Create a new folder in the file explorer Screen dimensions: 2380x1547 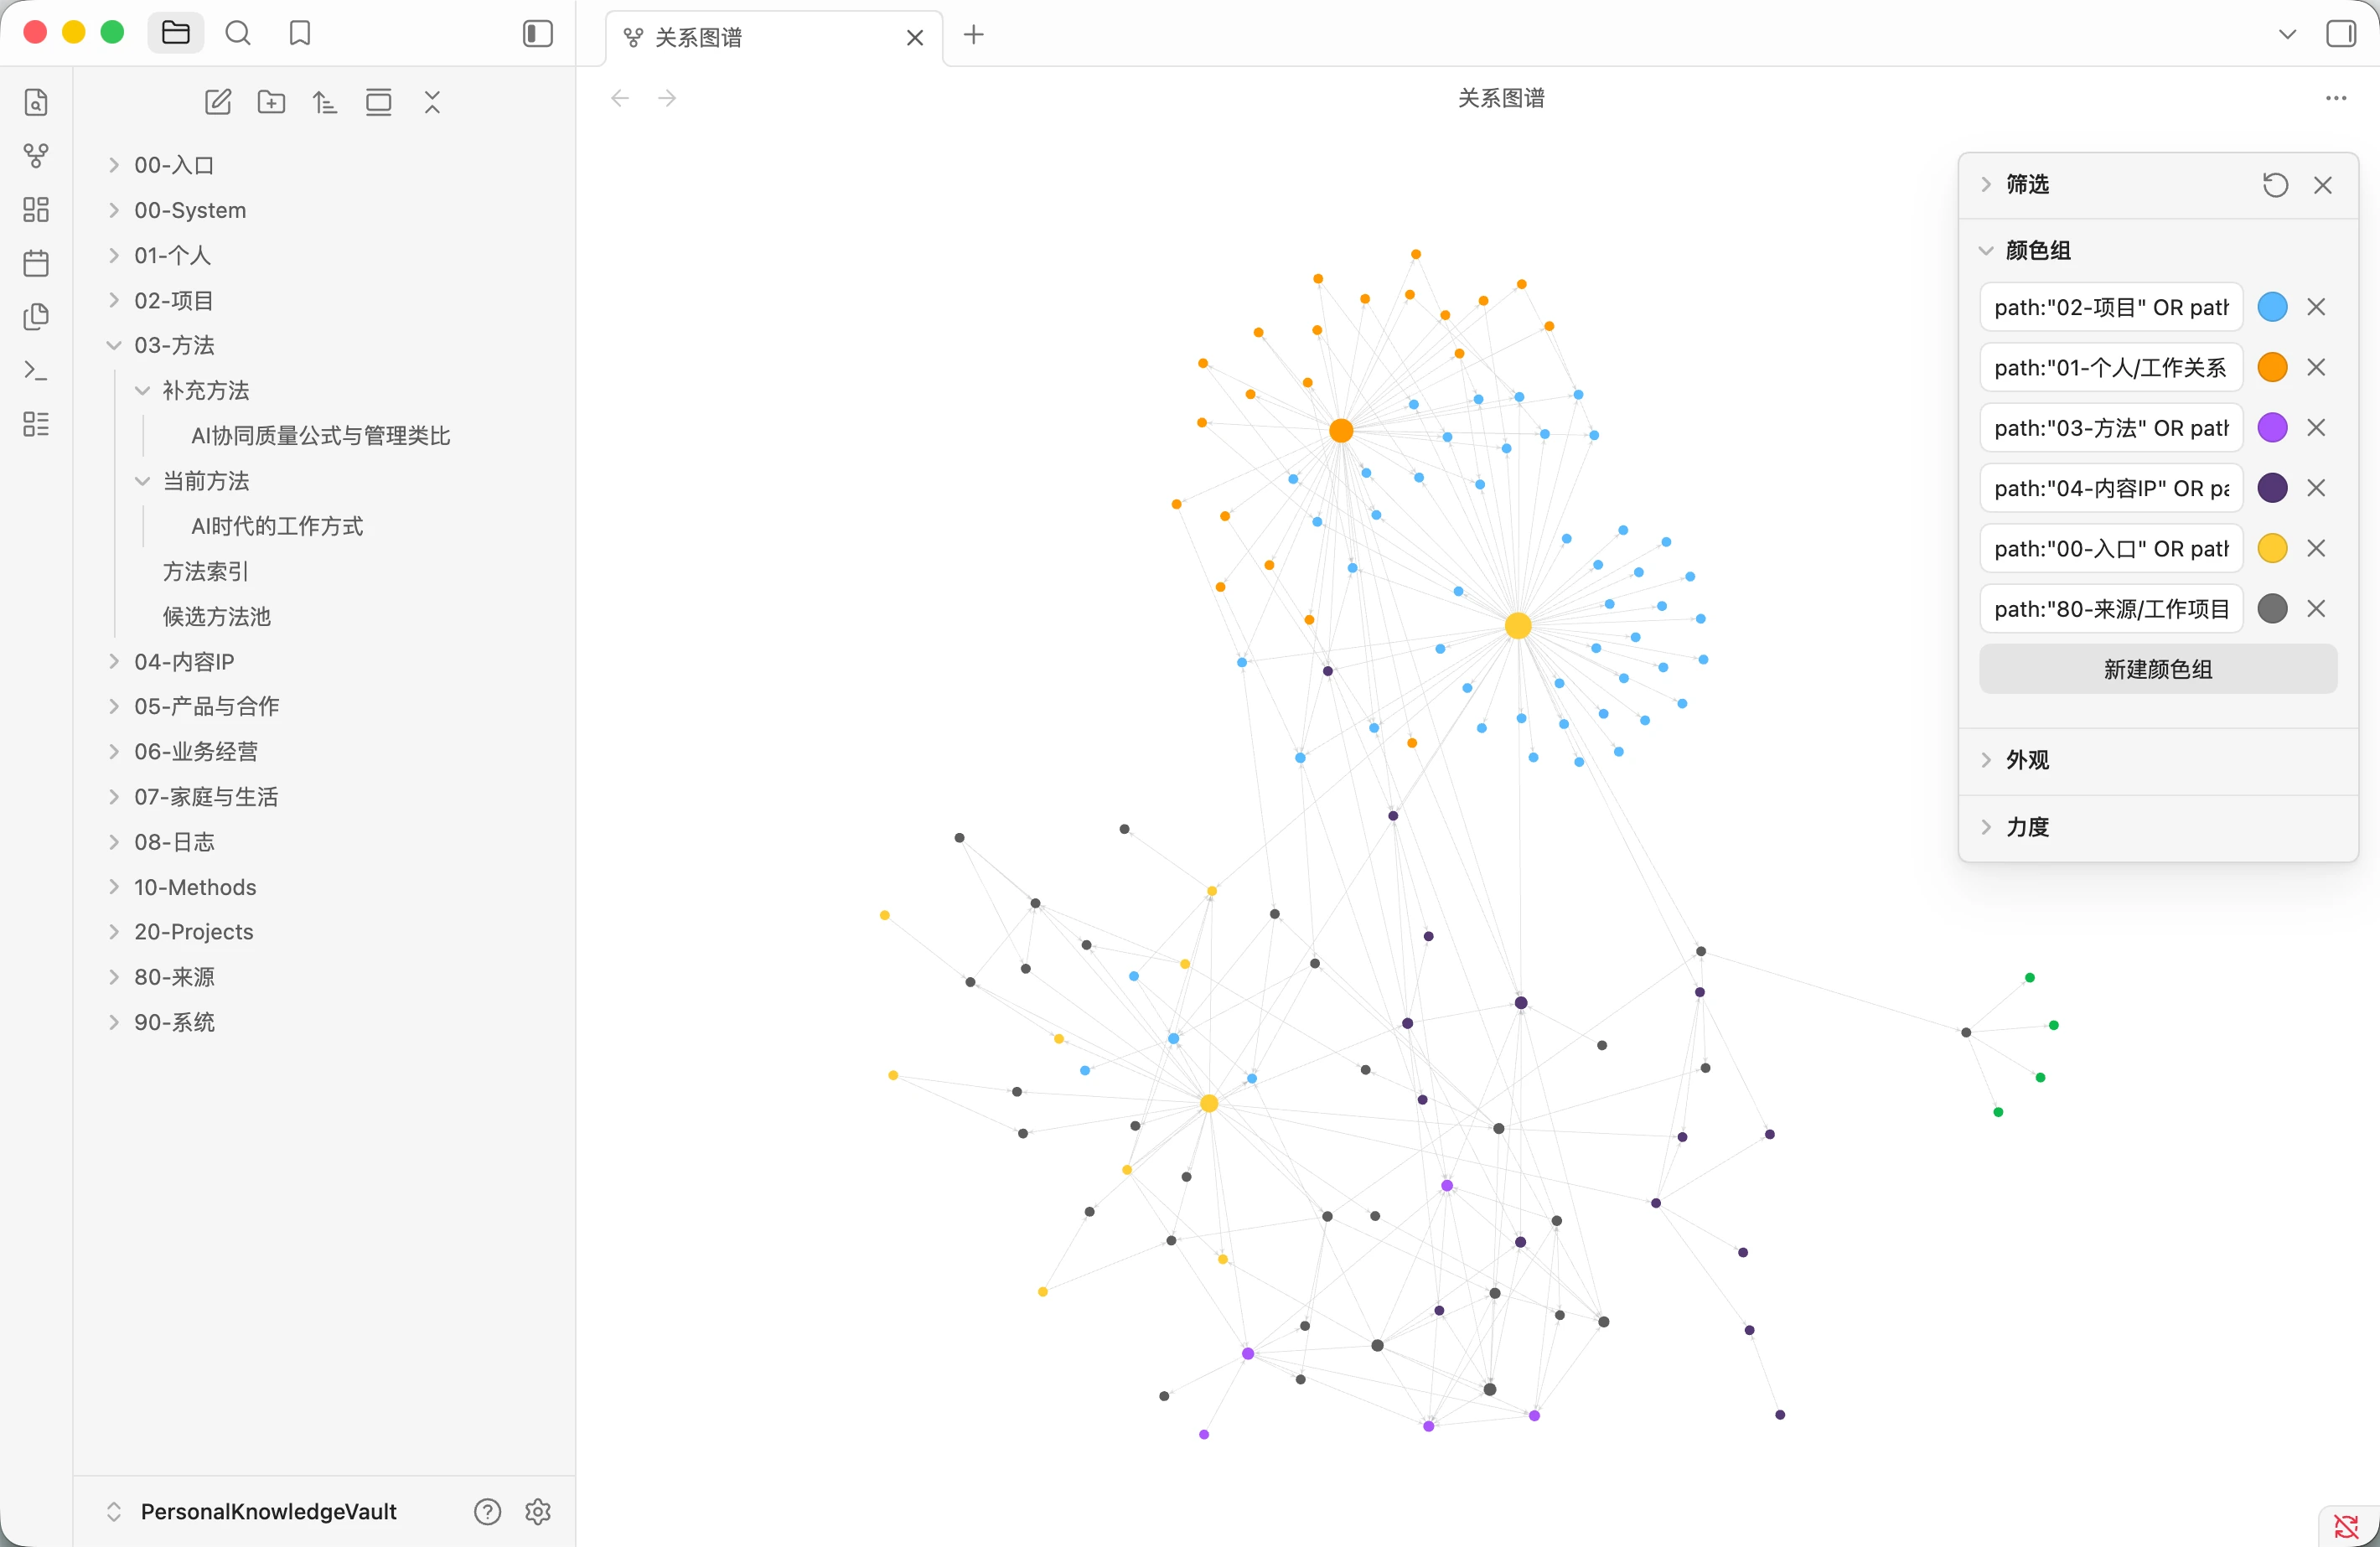[271, 102]
